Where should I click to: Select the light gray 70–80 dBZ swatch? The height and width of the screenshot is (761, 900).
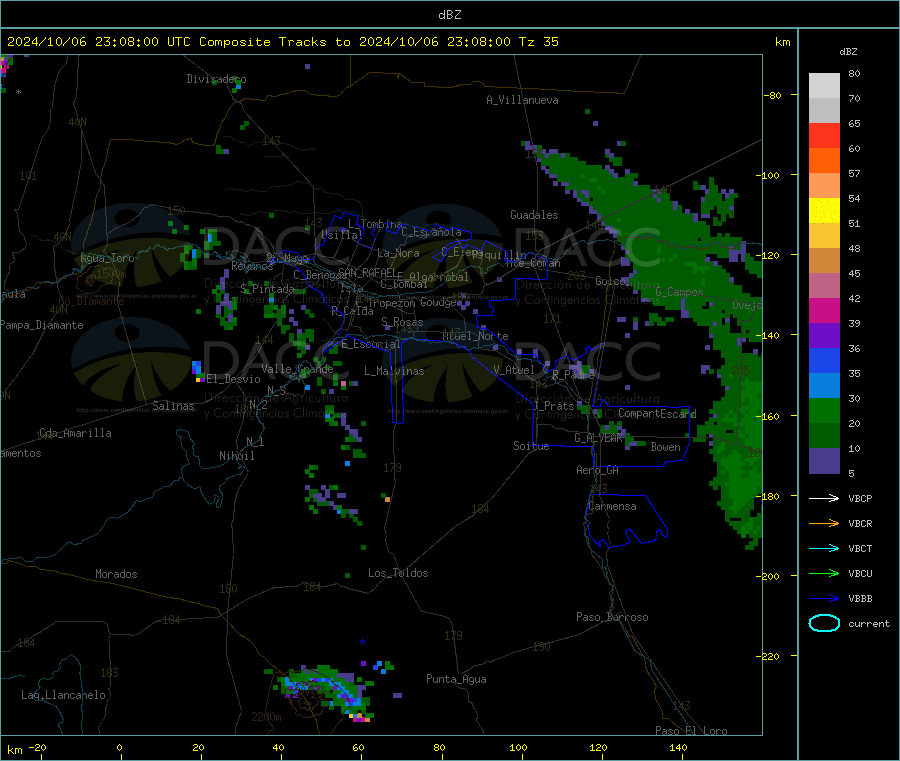tap(824, 86)
